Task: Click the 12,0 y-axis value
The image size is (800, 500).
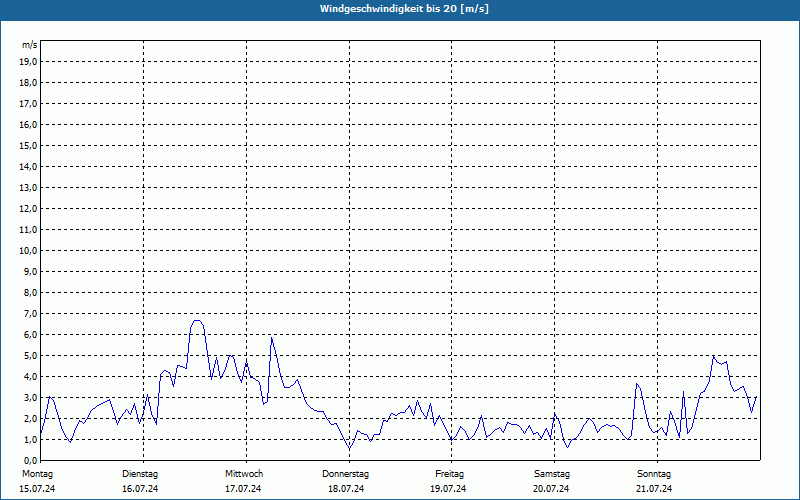Action: [x=28, y=209]
